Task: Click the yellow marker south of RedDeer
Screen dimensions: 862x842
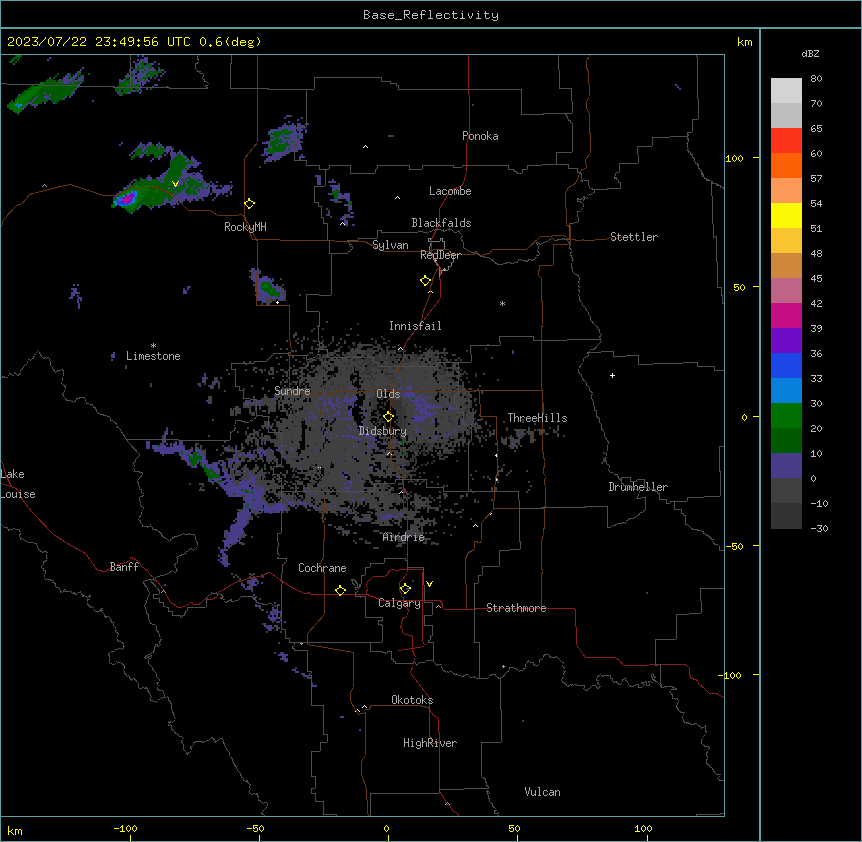Action: point(426,281)
